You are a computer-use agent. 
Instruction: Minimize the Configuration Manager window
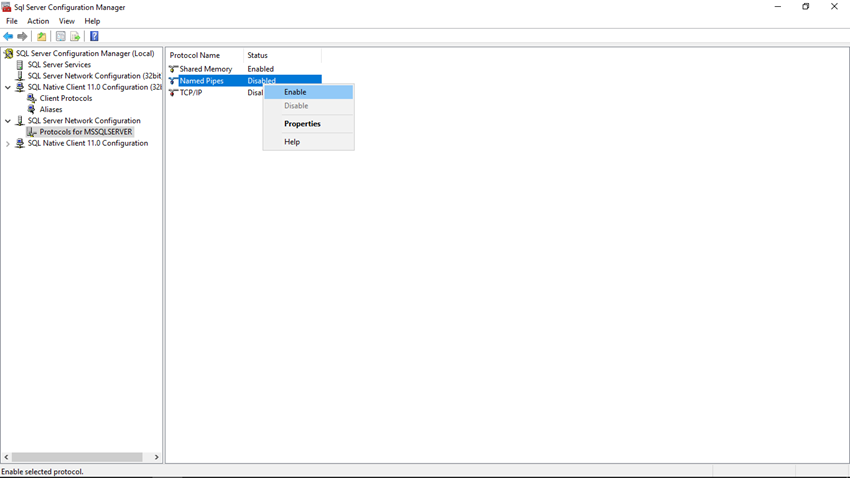[x=778, y=7]
